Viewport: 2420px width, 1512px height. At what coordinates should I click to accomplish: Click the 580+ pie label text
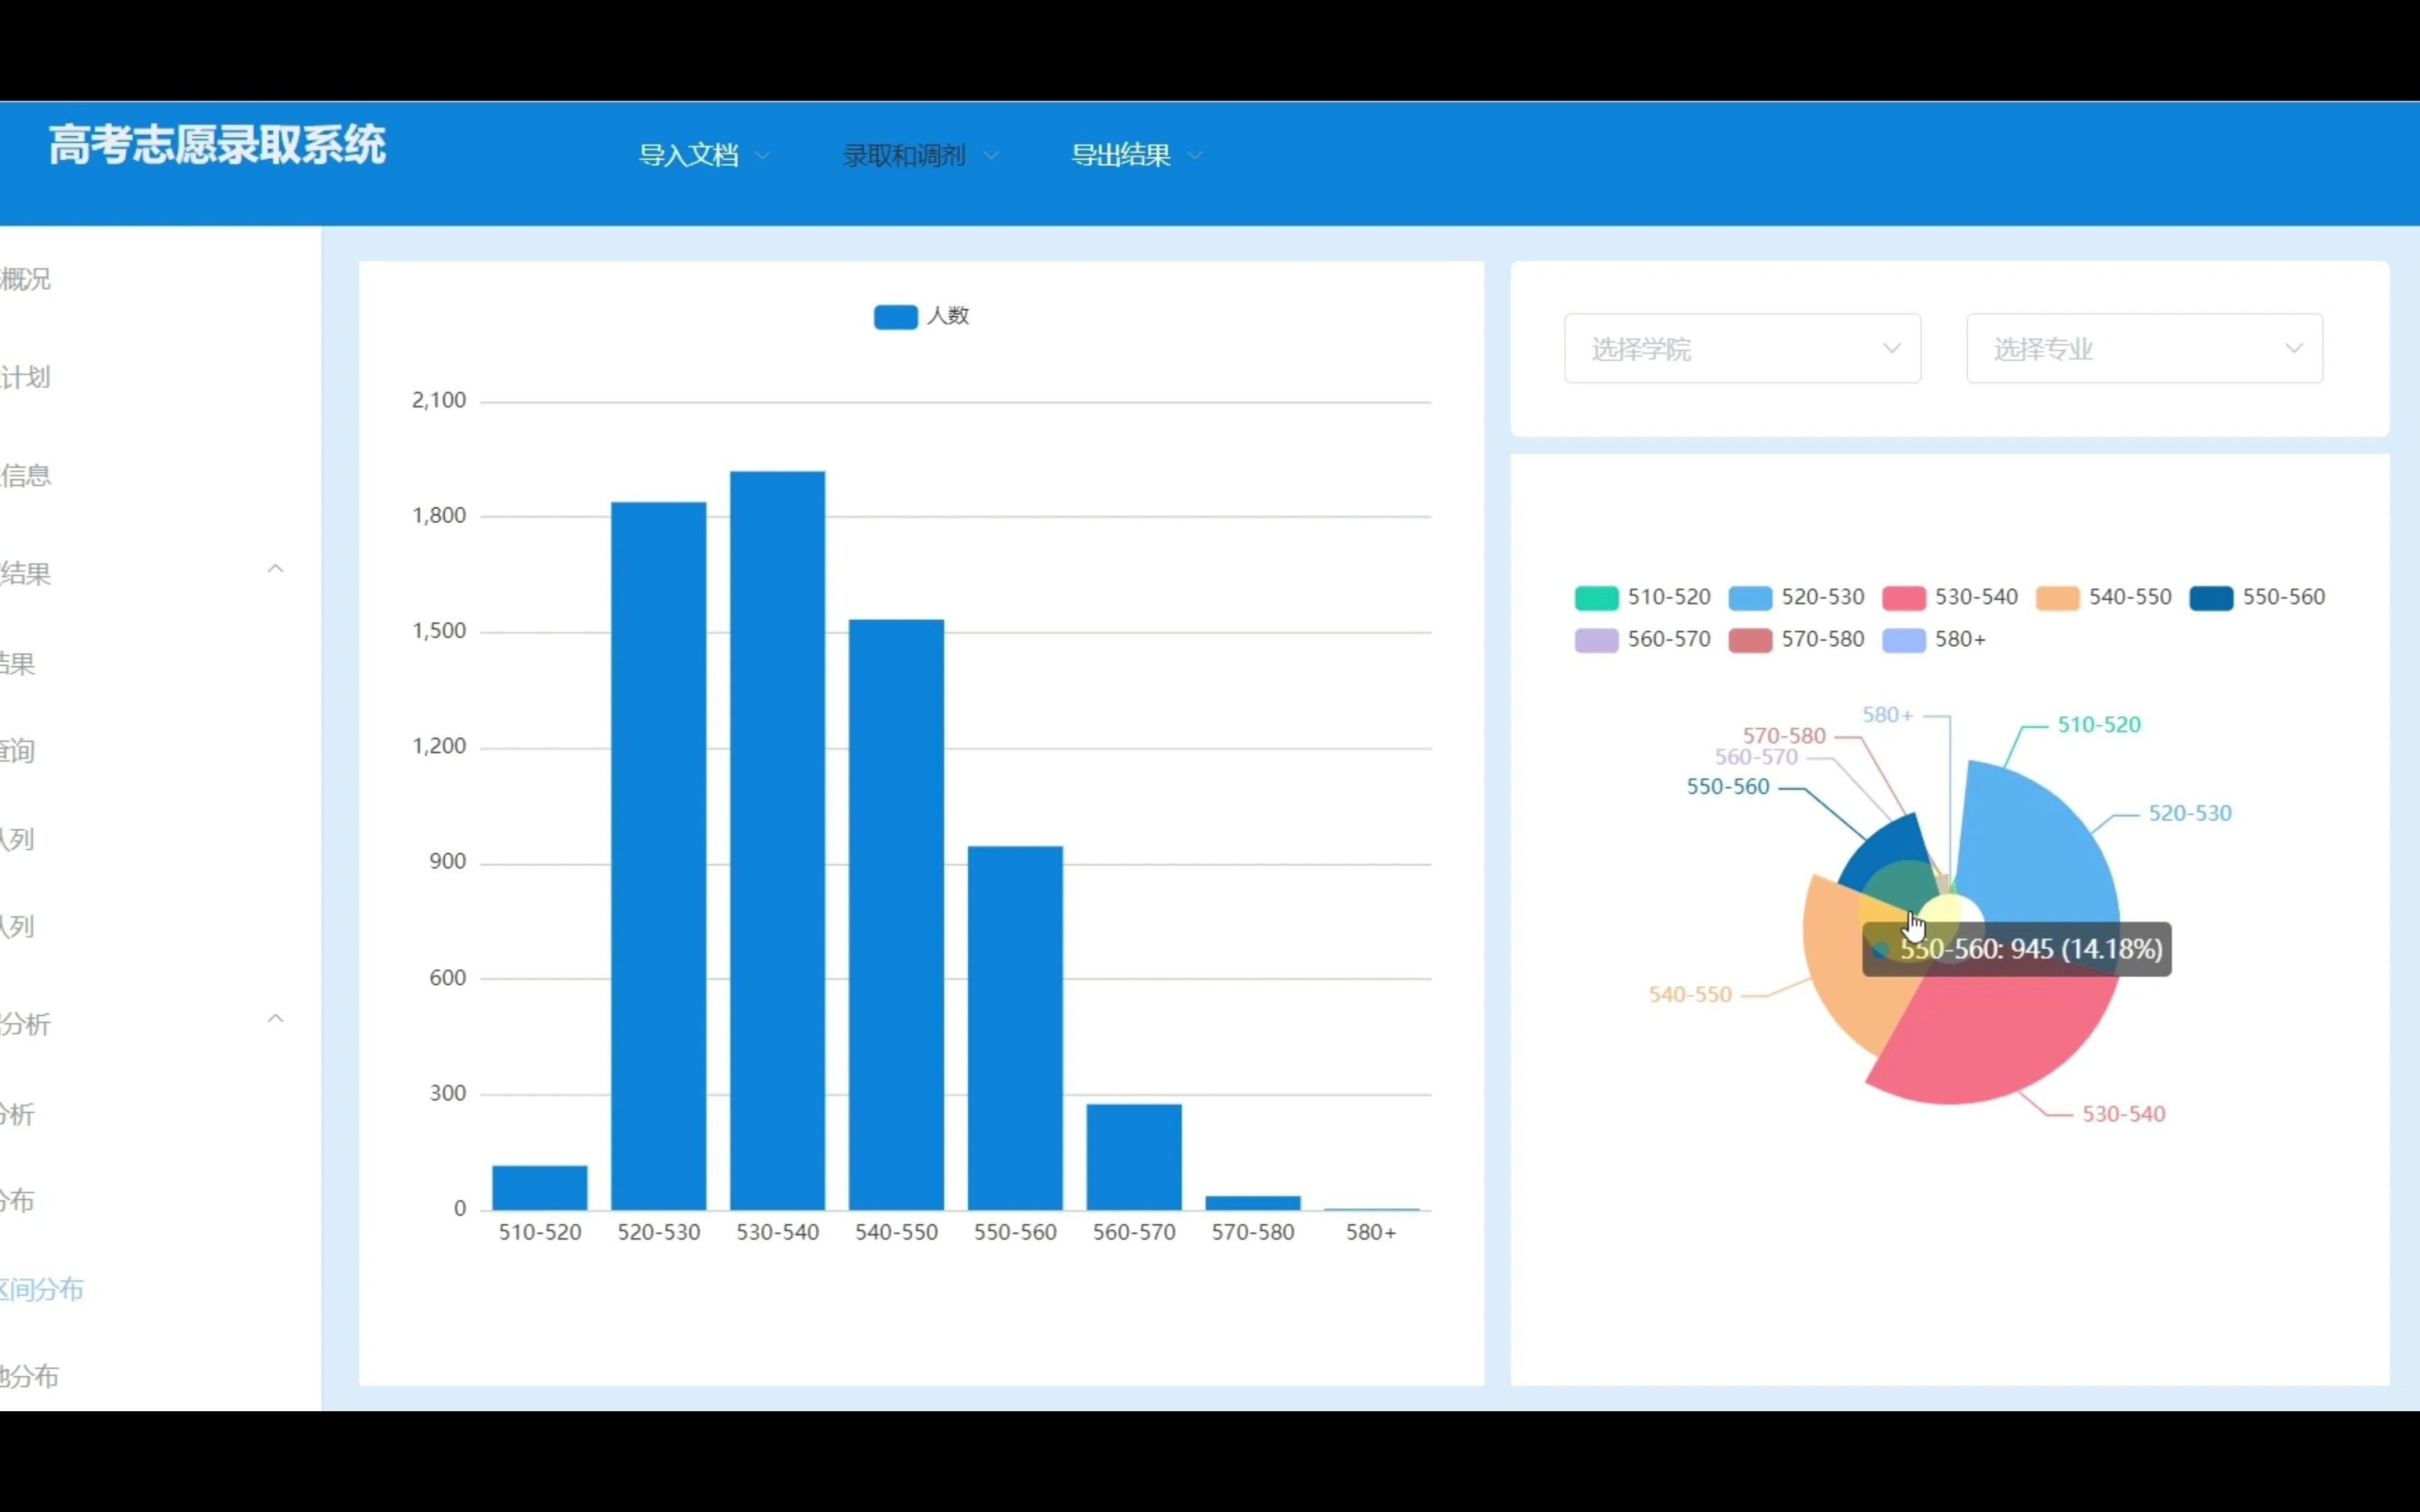tap(1887, 715)
